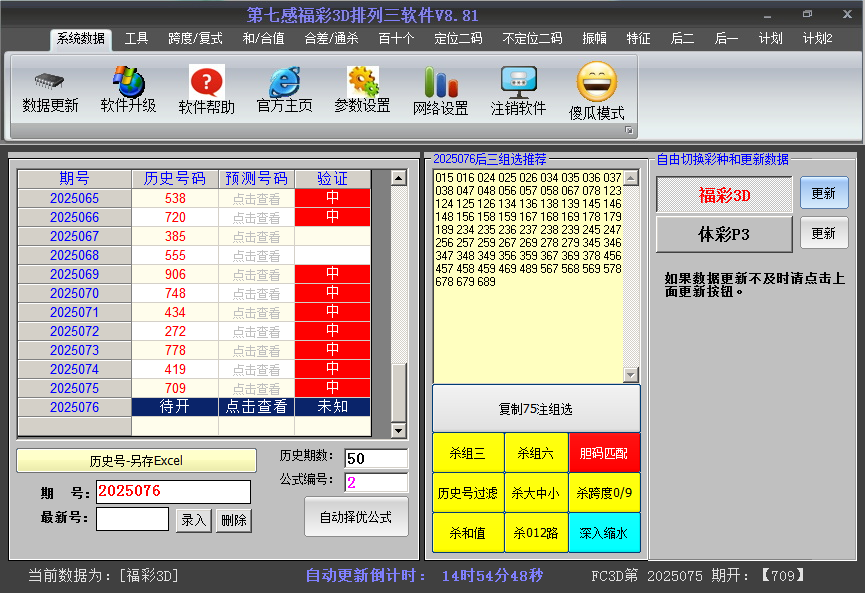Screen dimensions: 865x593
Task: Open the 计划2 tab
Action: pos(818,39)
